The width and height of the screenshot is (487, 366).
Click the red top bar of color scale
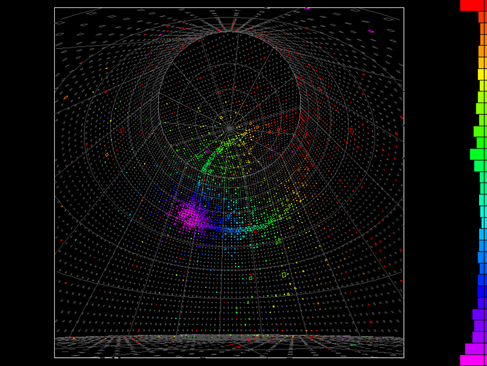(x=472, y=5)
